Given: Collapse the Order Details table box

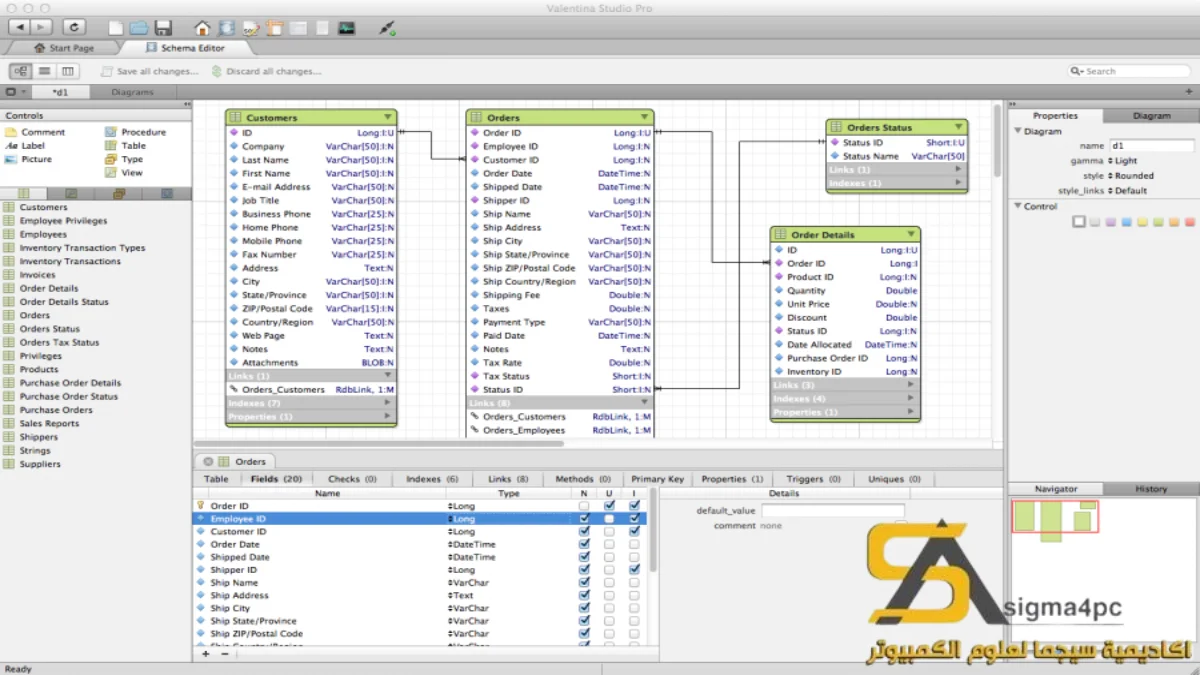Looking at the screenshot, I should pos(911,235).
